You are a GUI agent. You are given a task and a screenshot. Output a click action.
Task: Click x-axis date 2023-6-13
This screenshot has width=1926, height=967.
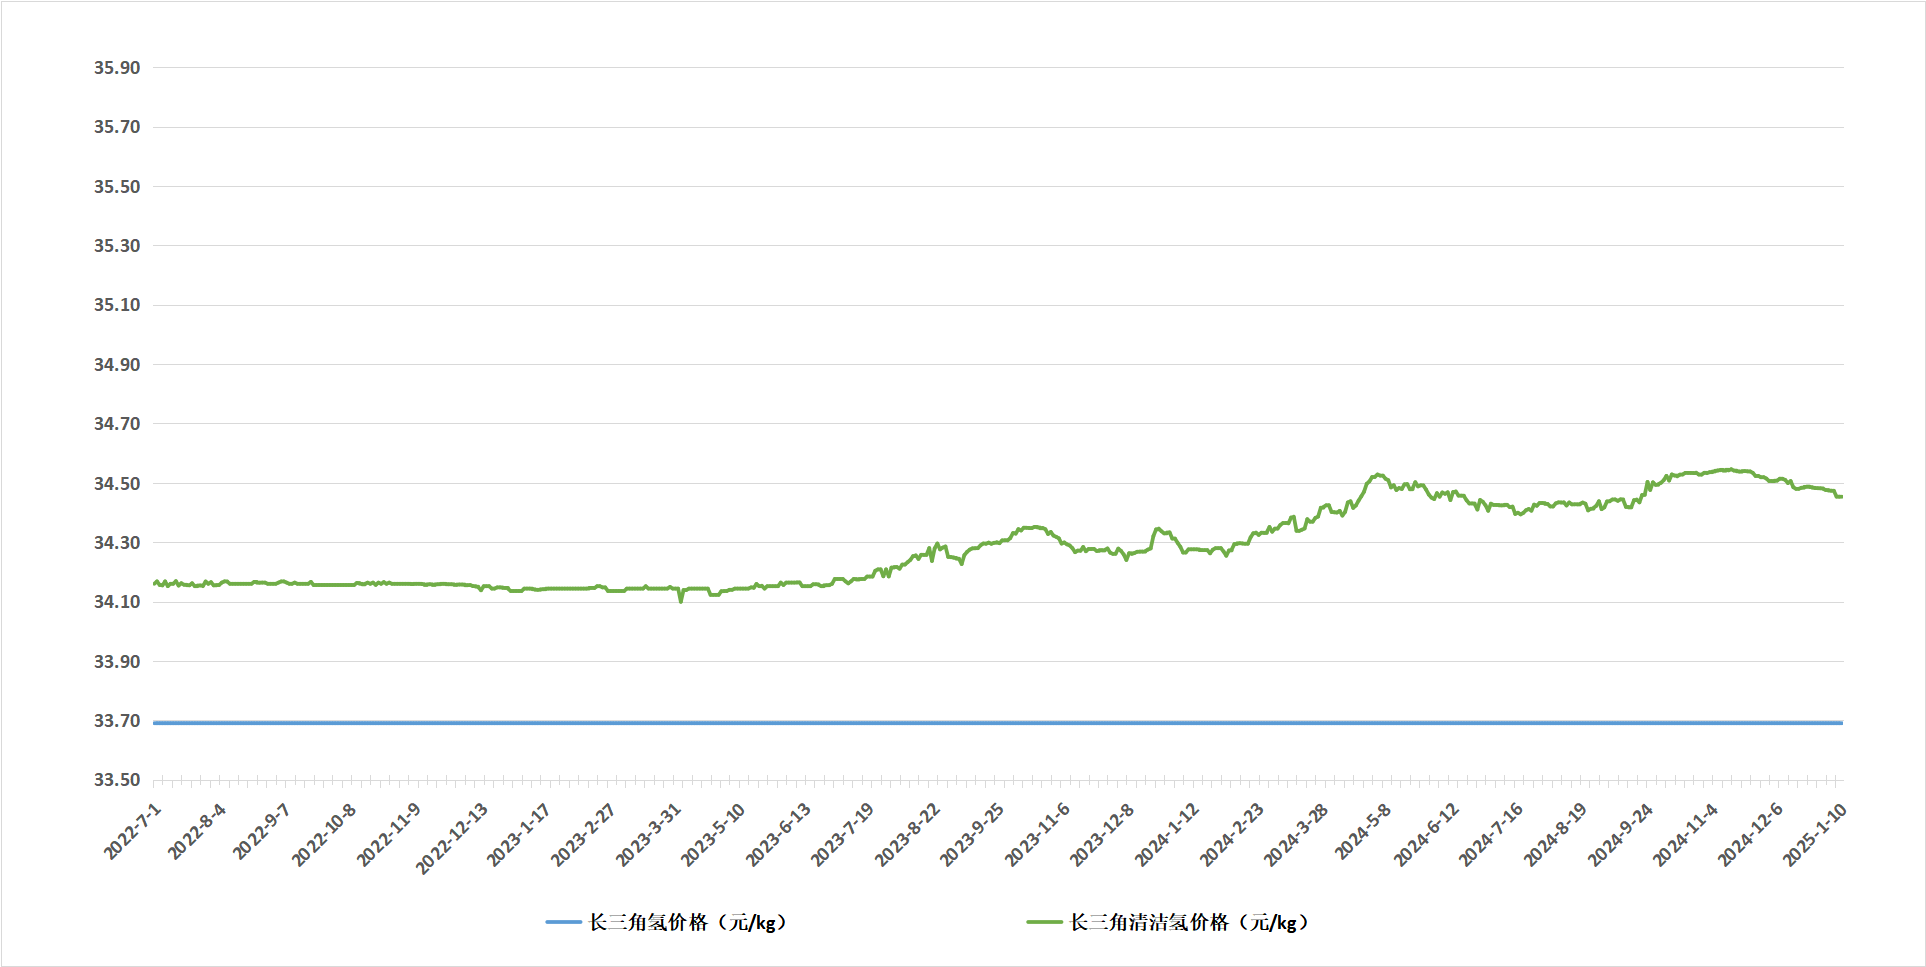(x=778, y=835)
